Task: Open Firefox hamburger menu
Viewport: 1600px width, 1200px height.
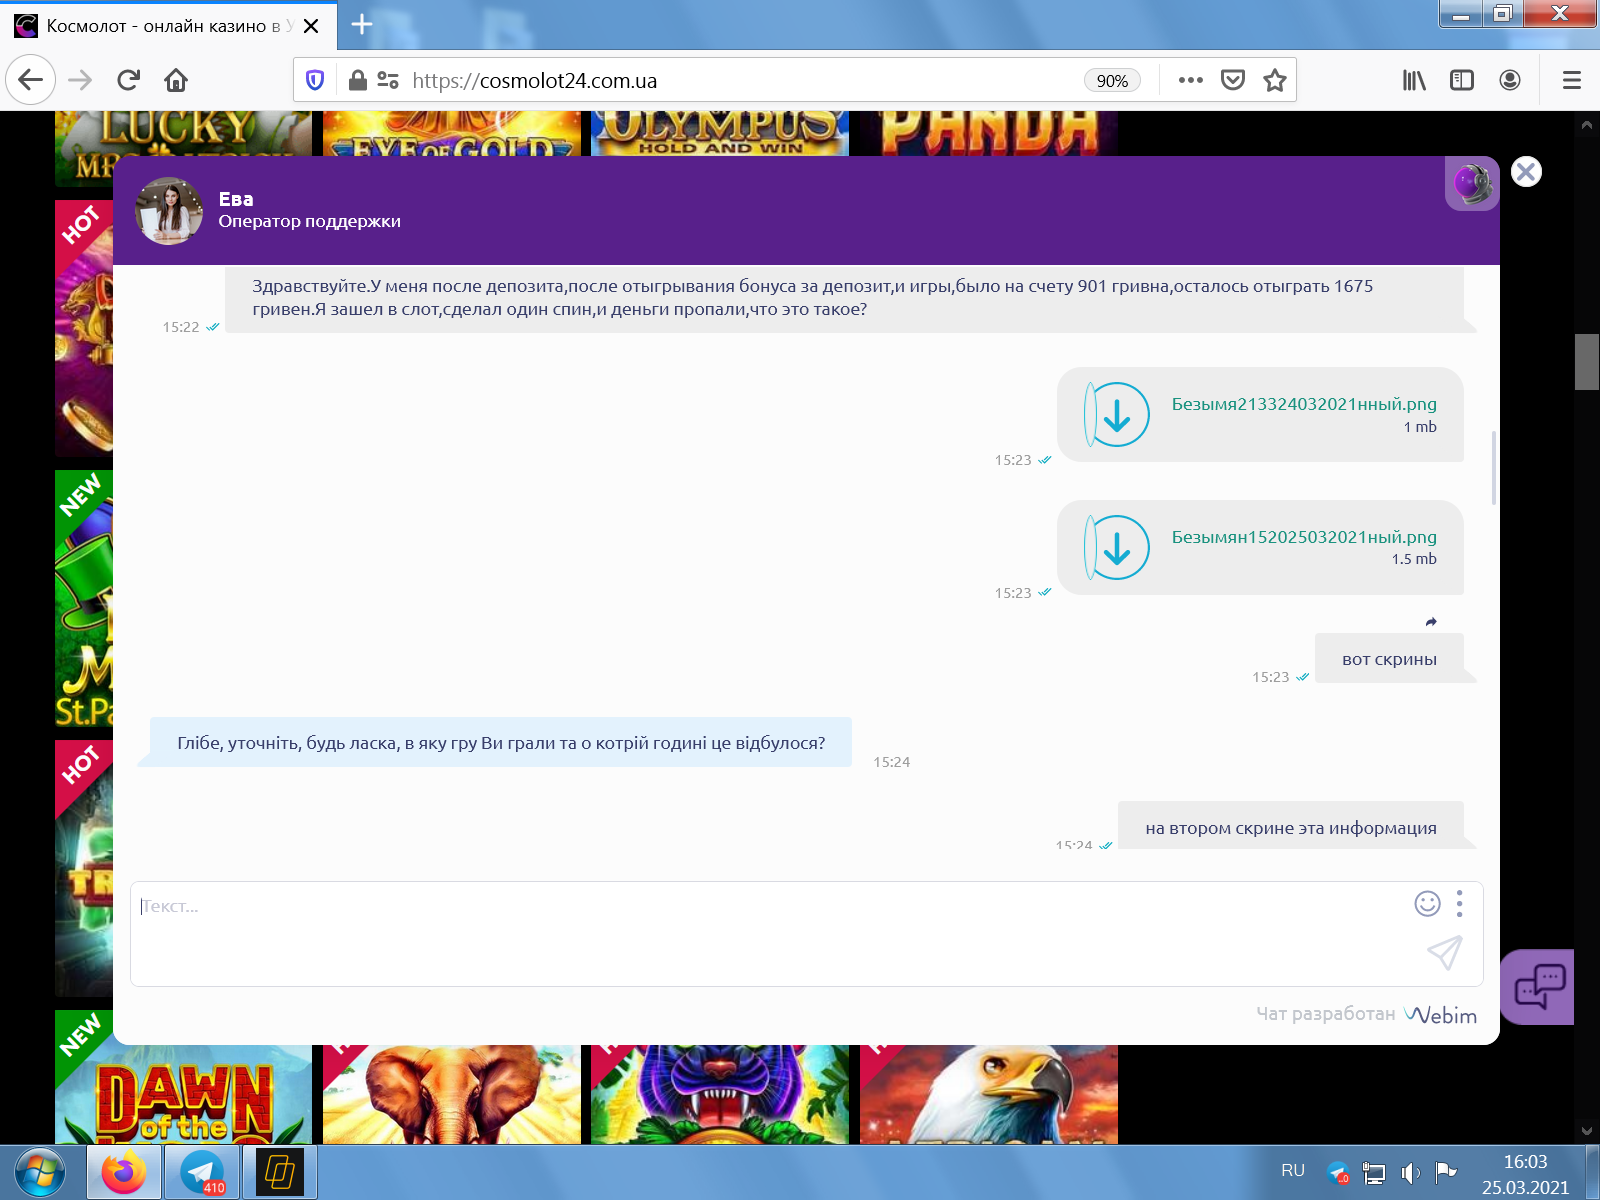Action: point(1572,80)
